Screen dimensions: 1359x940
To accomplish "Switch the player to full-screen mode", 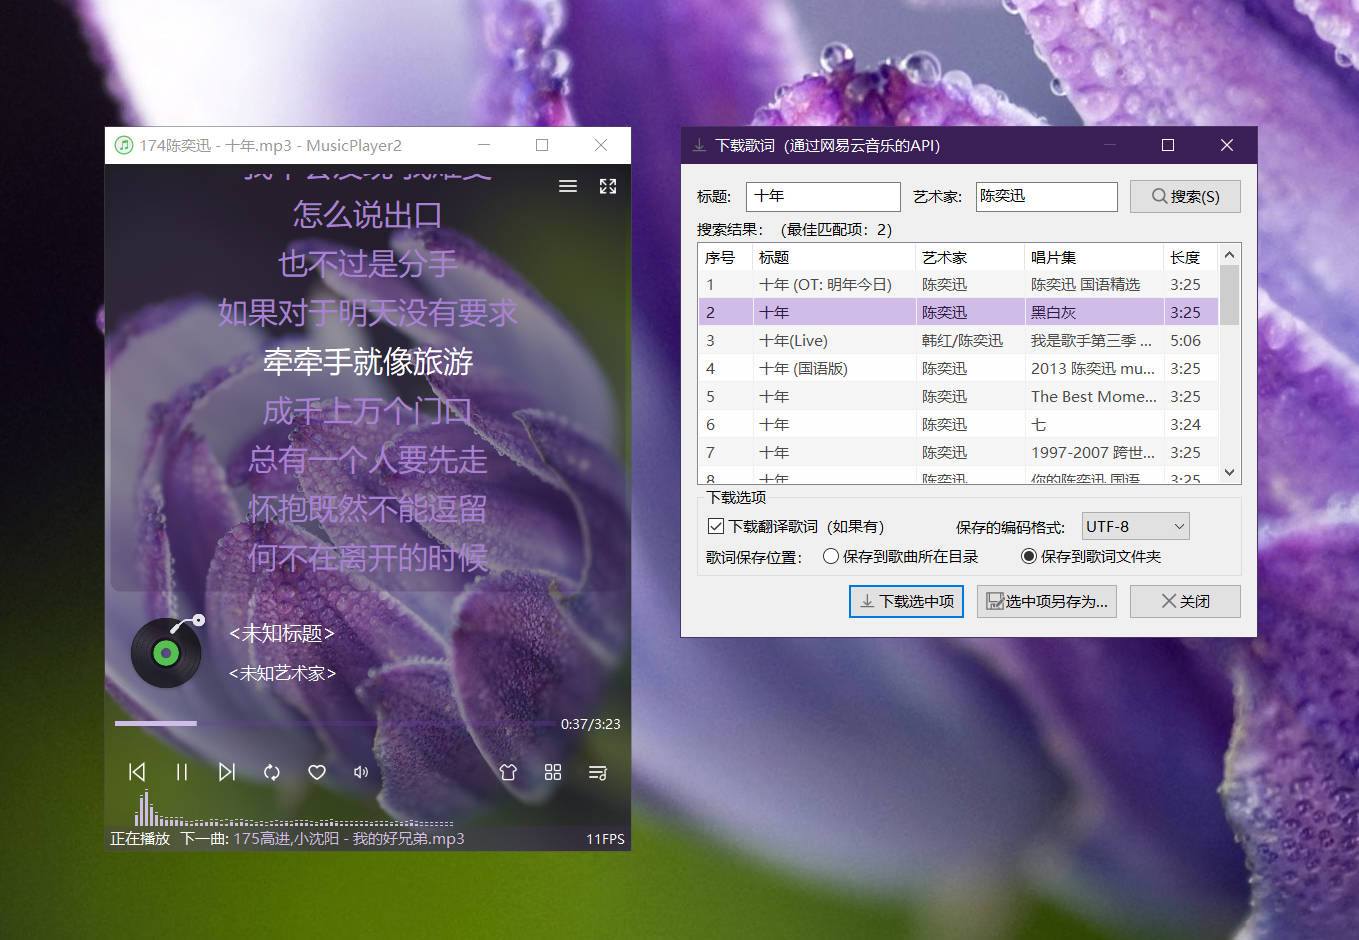I will (x=608, y=186).
